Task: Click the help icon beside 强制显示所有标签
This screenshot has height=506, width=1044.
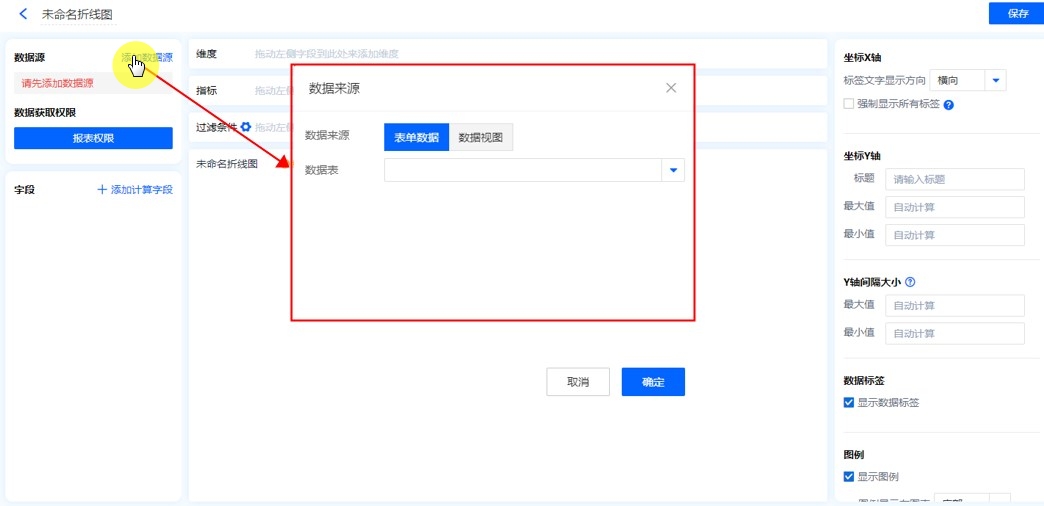Action: pyautogui.click(x=948, y=104)
